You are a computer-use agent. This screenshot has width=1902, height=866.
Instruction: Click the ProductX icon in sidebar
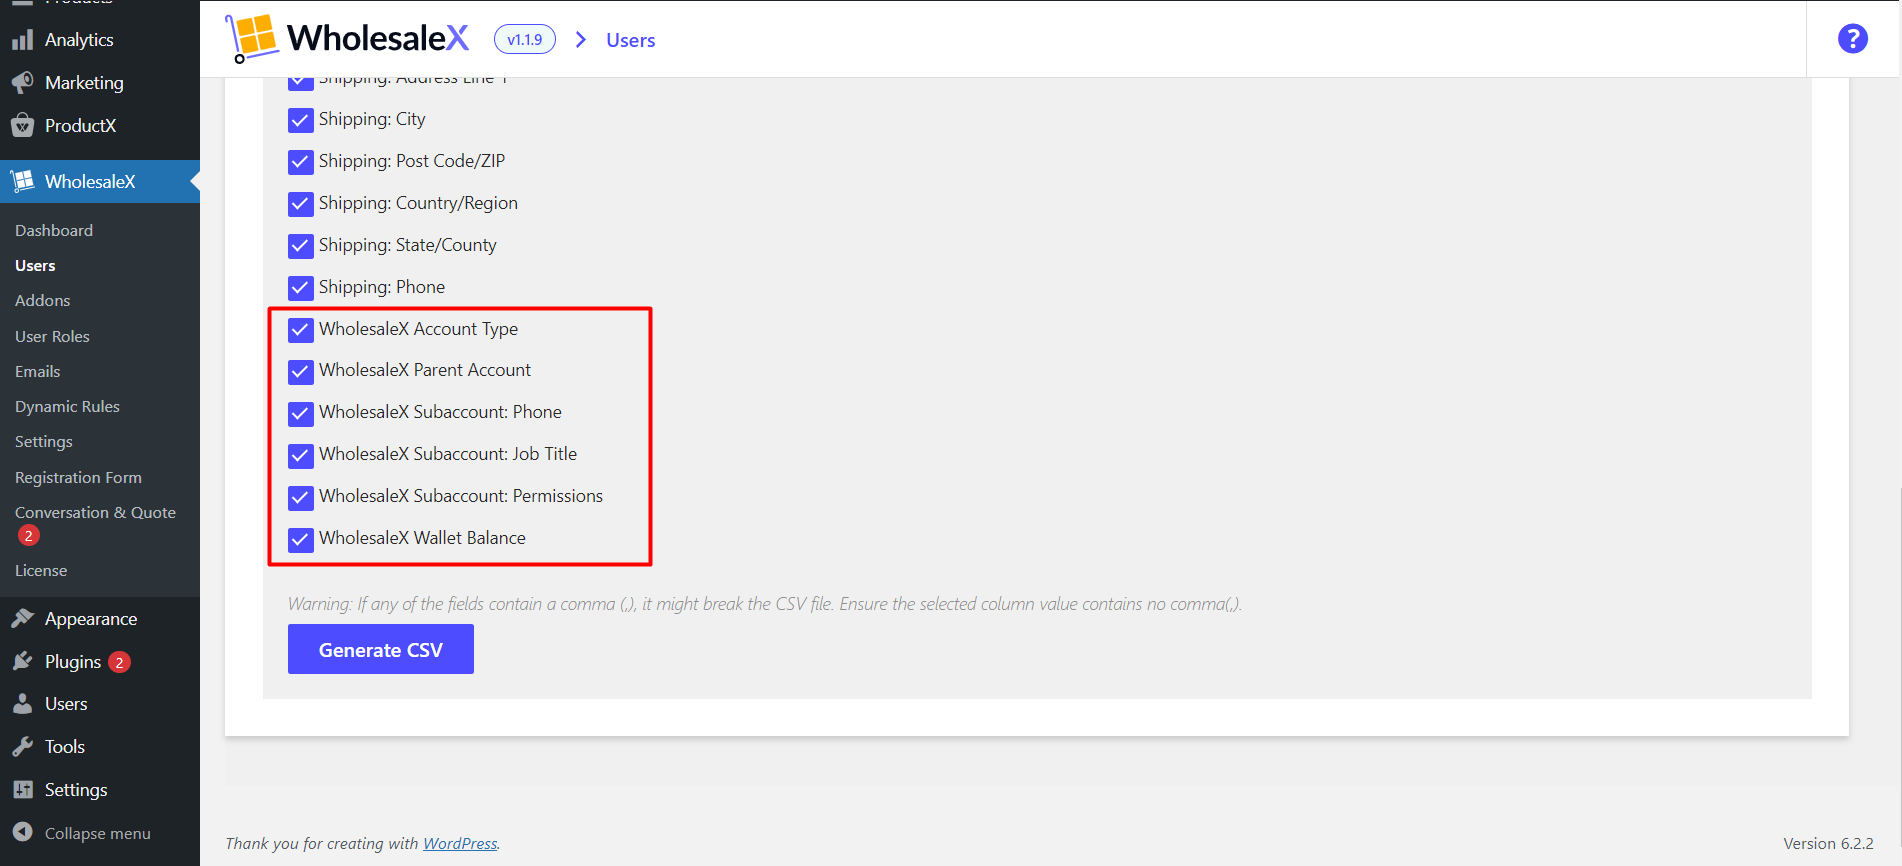[x=22, y=126]
